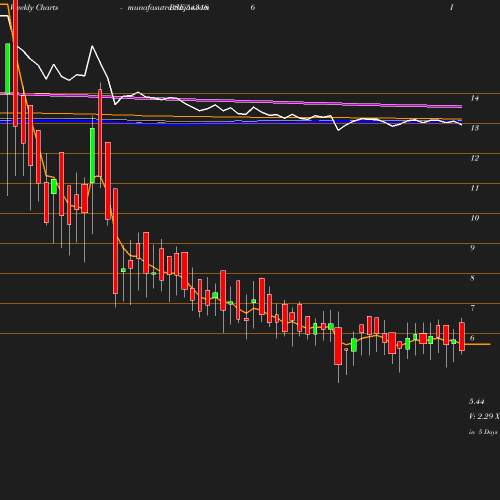Select the 9 price axis label
Viewport: 500px width, 500px height.
click(x=472, y=248)
